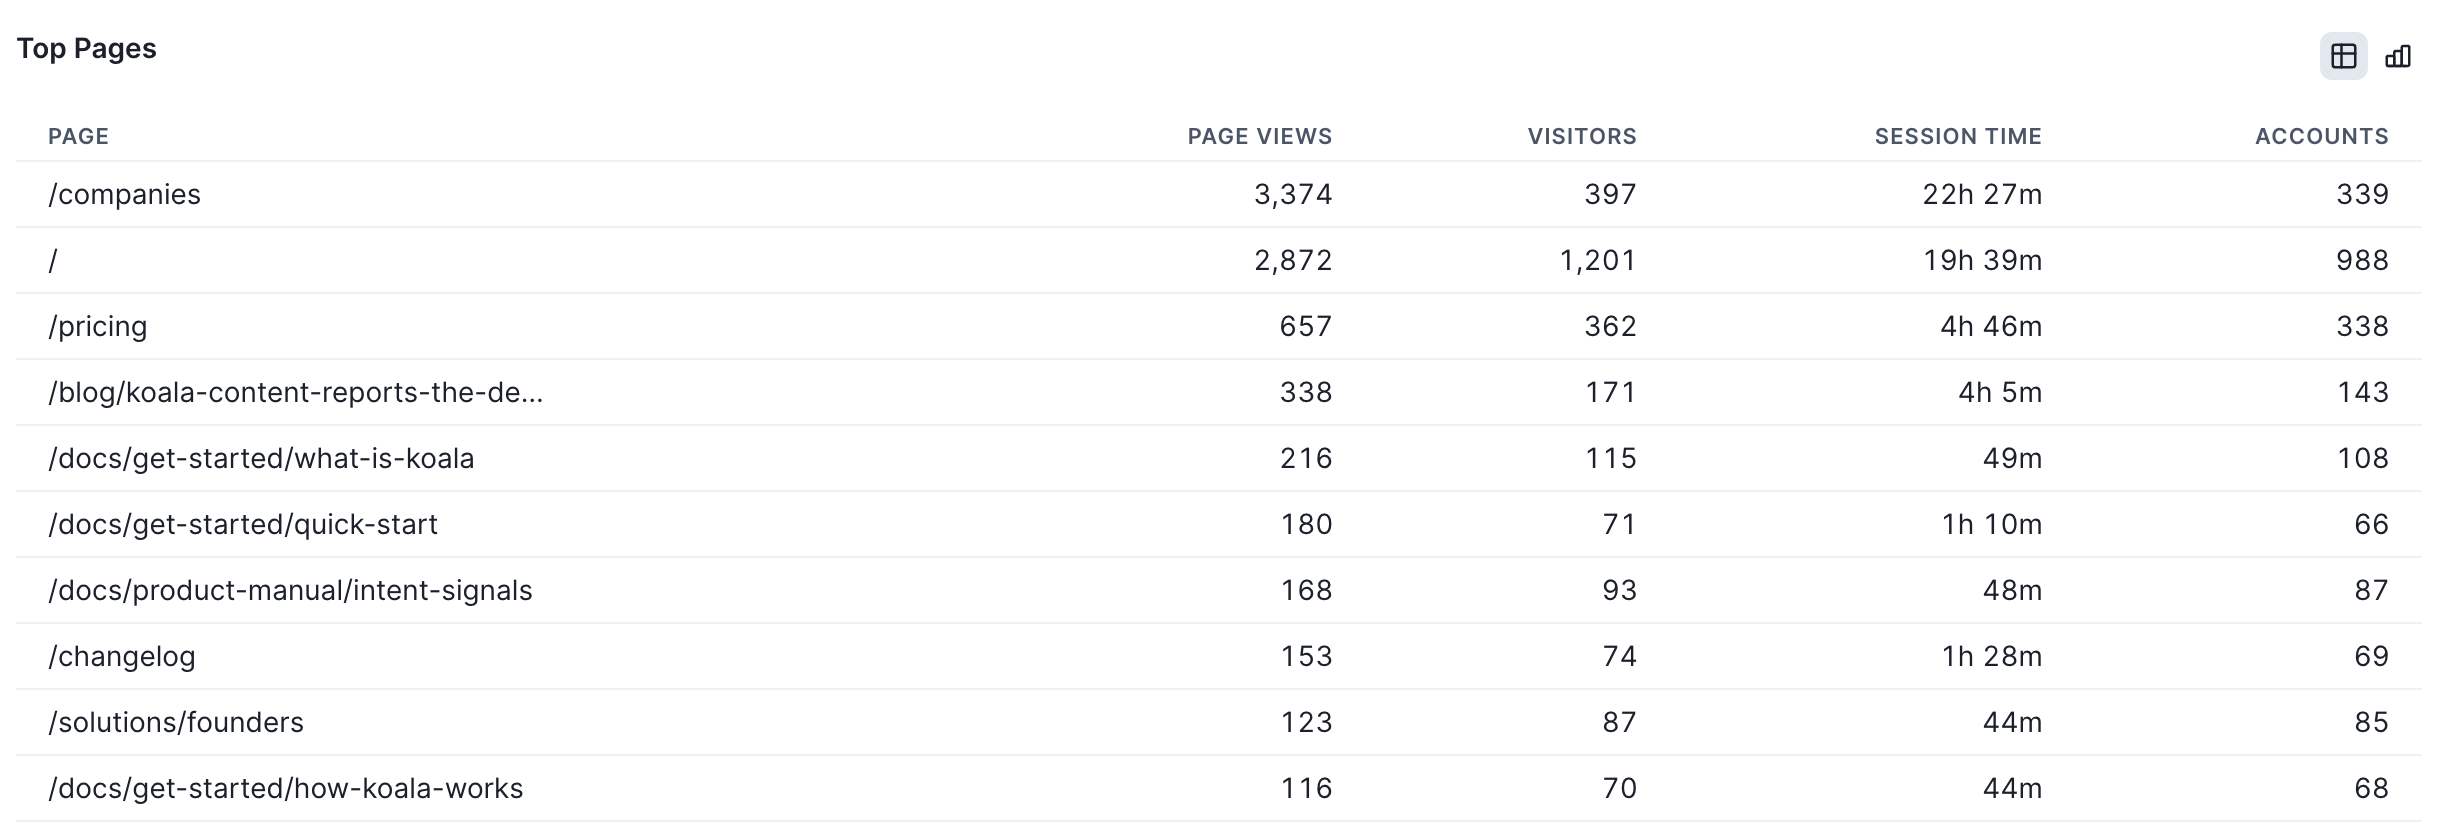Open the /blog/koala-content-reports row
This screenshot has height=838, width=2452.
point(1218,392)
